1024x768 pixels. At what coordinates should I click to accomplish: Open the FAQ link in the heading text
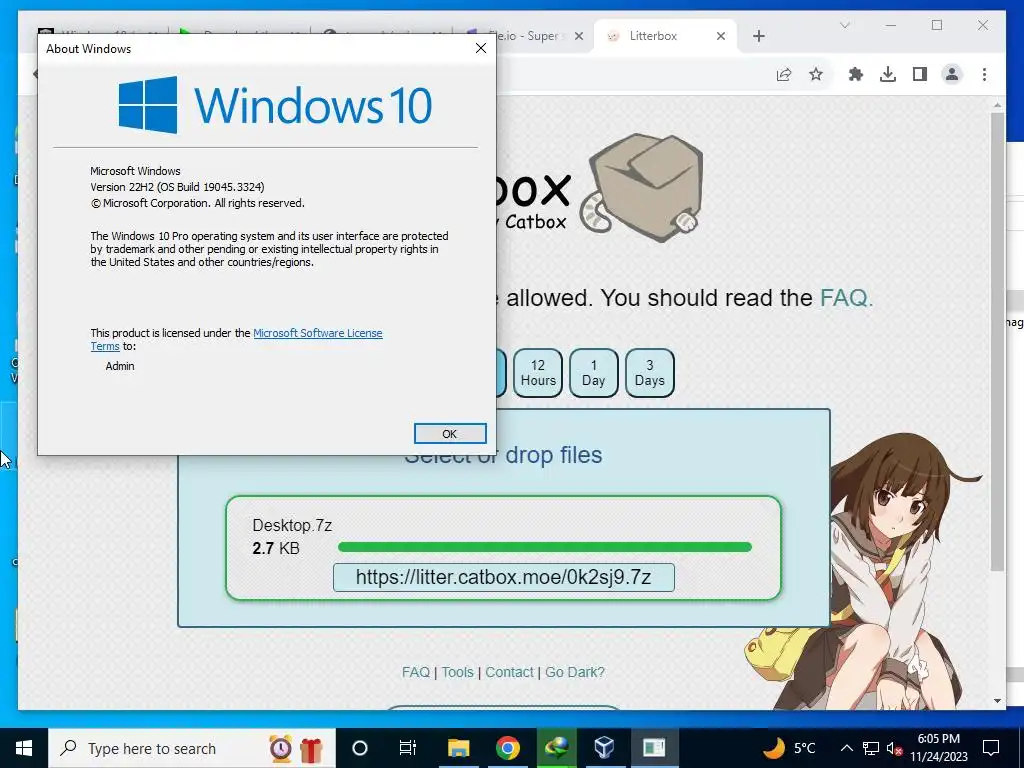[846, 298]
